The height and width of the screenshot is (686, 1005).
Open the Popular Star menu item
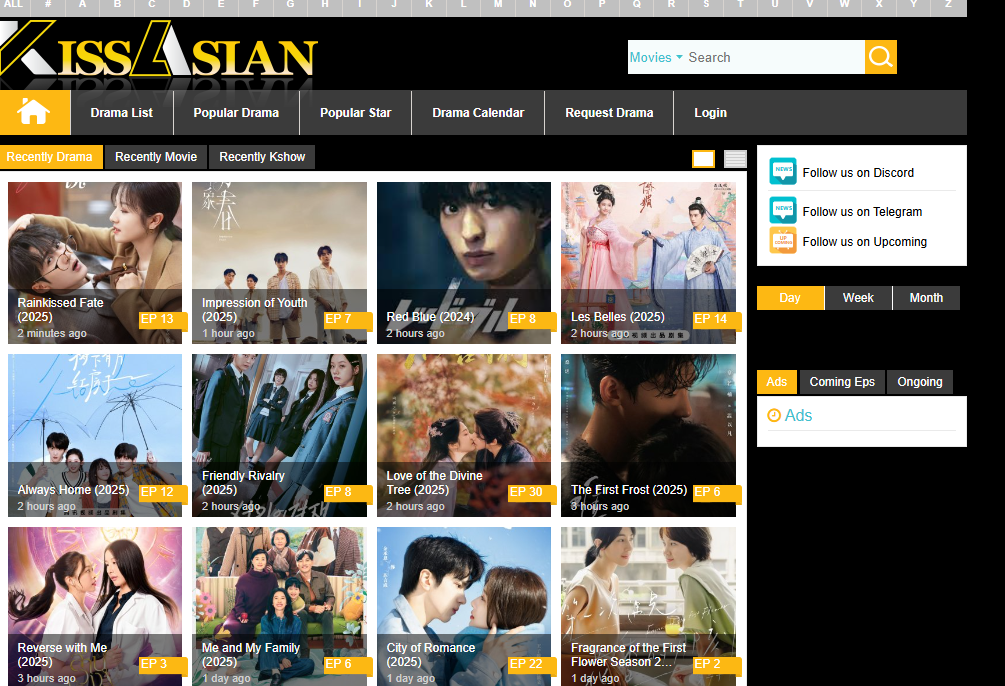(355, 113)
